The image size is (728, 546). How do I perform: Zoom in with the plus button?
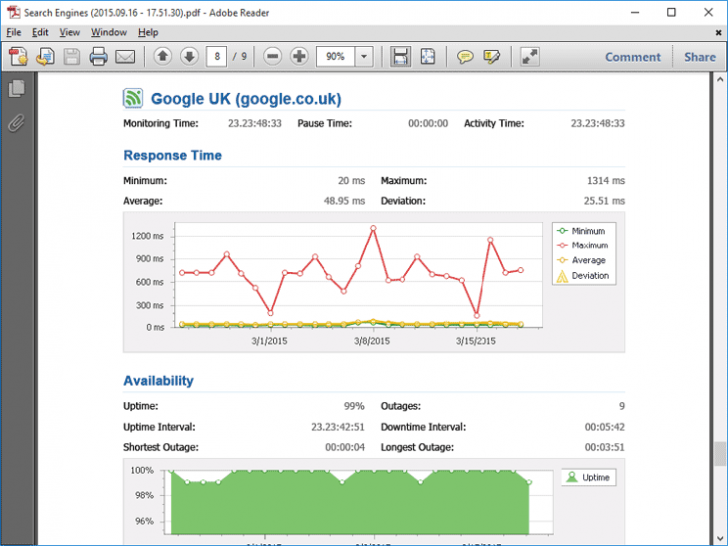[x=299, y=57]
